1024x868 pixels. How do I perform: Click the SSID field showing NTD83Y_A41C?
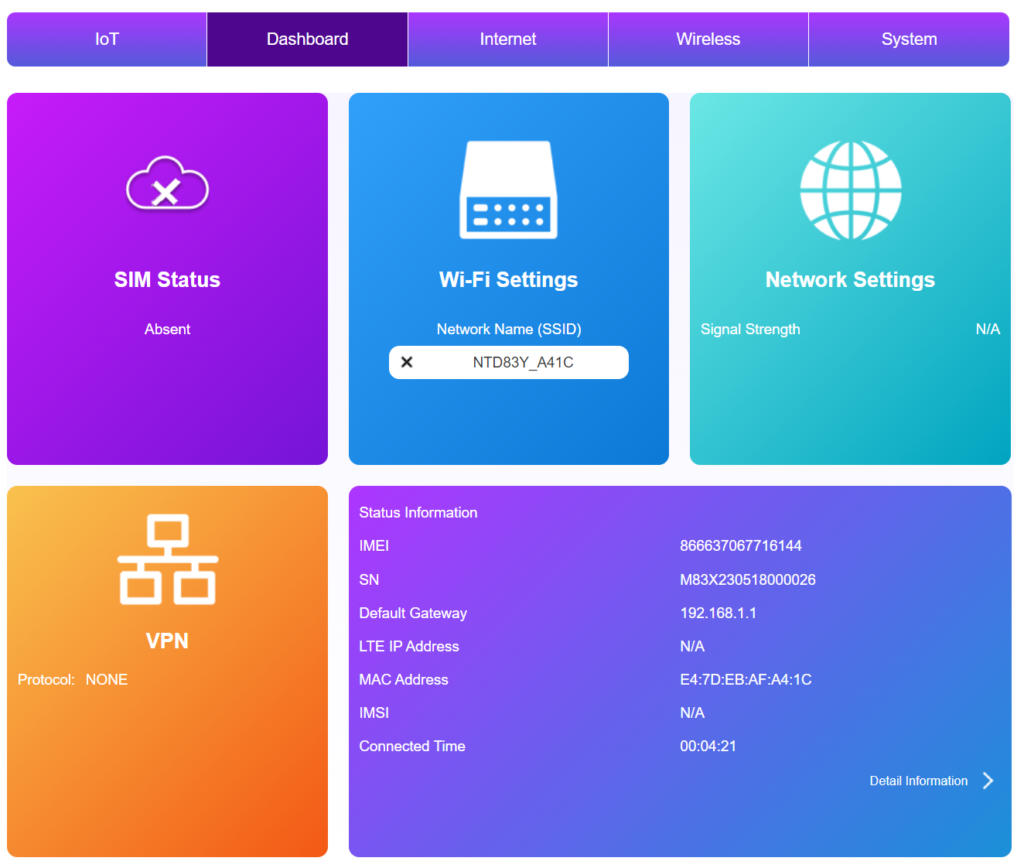523,362
